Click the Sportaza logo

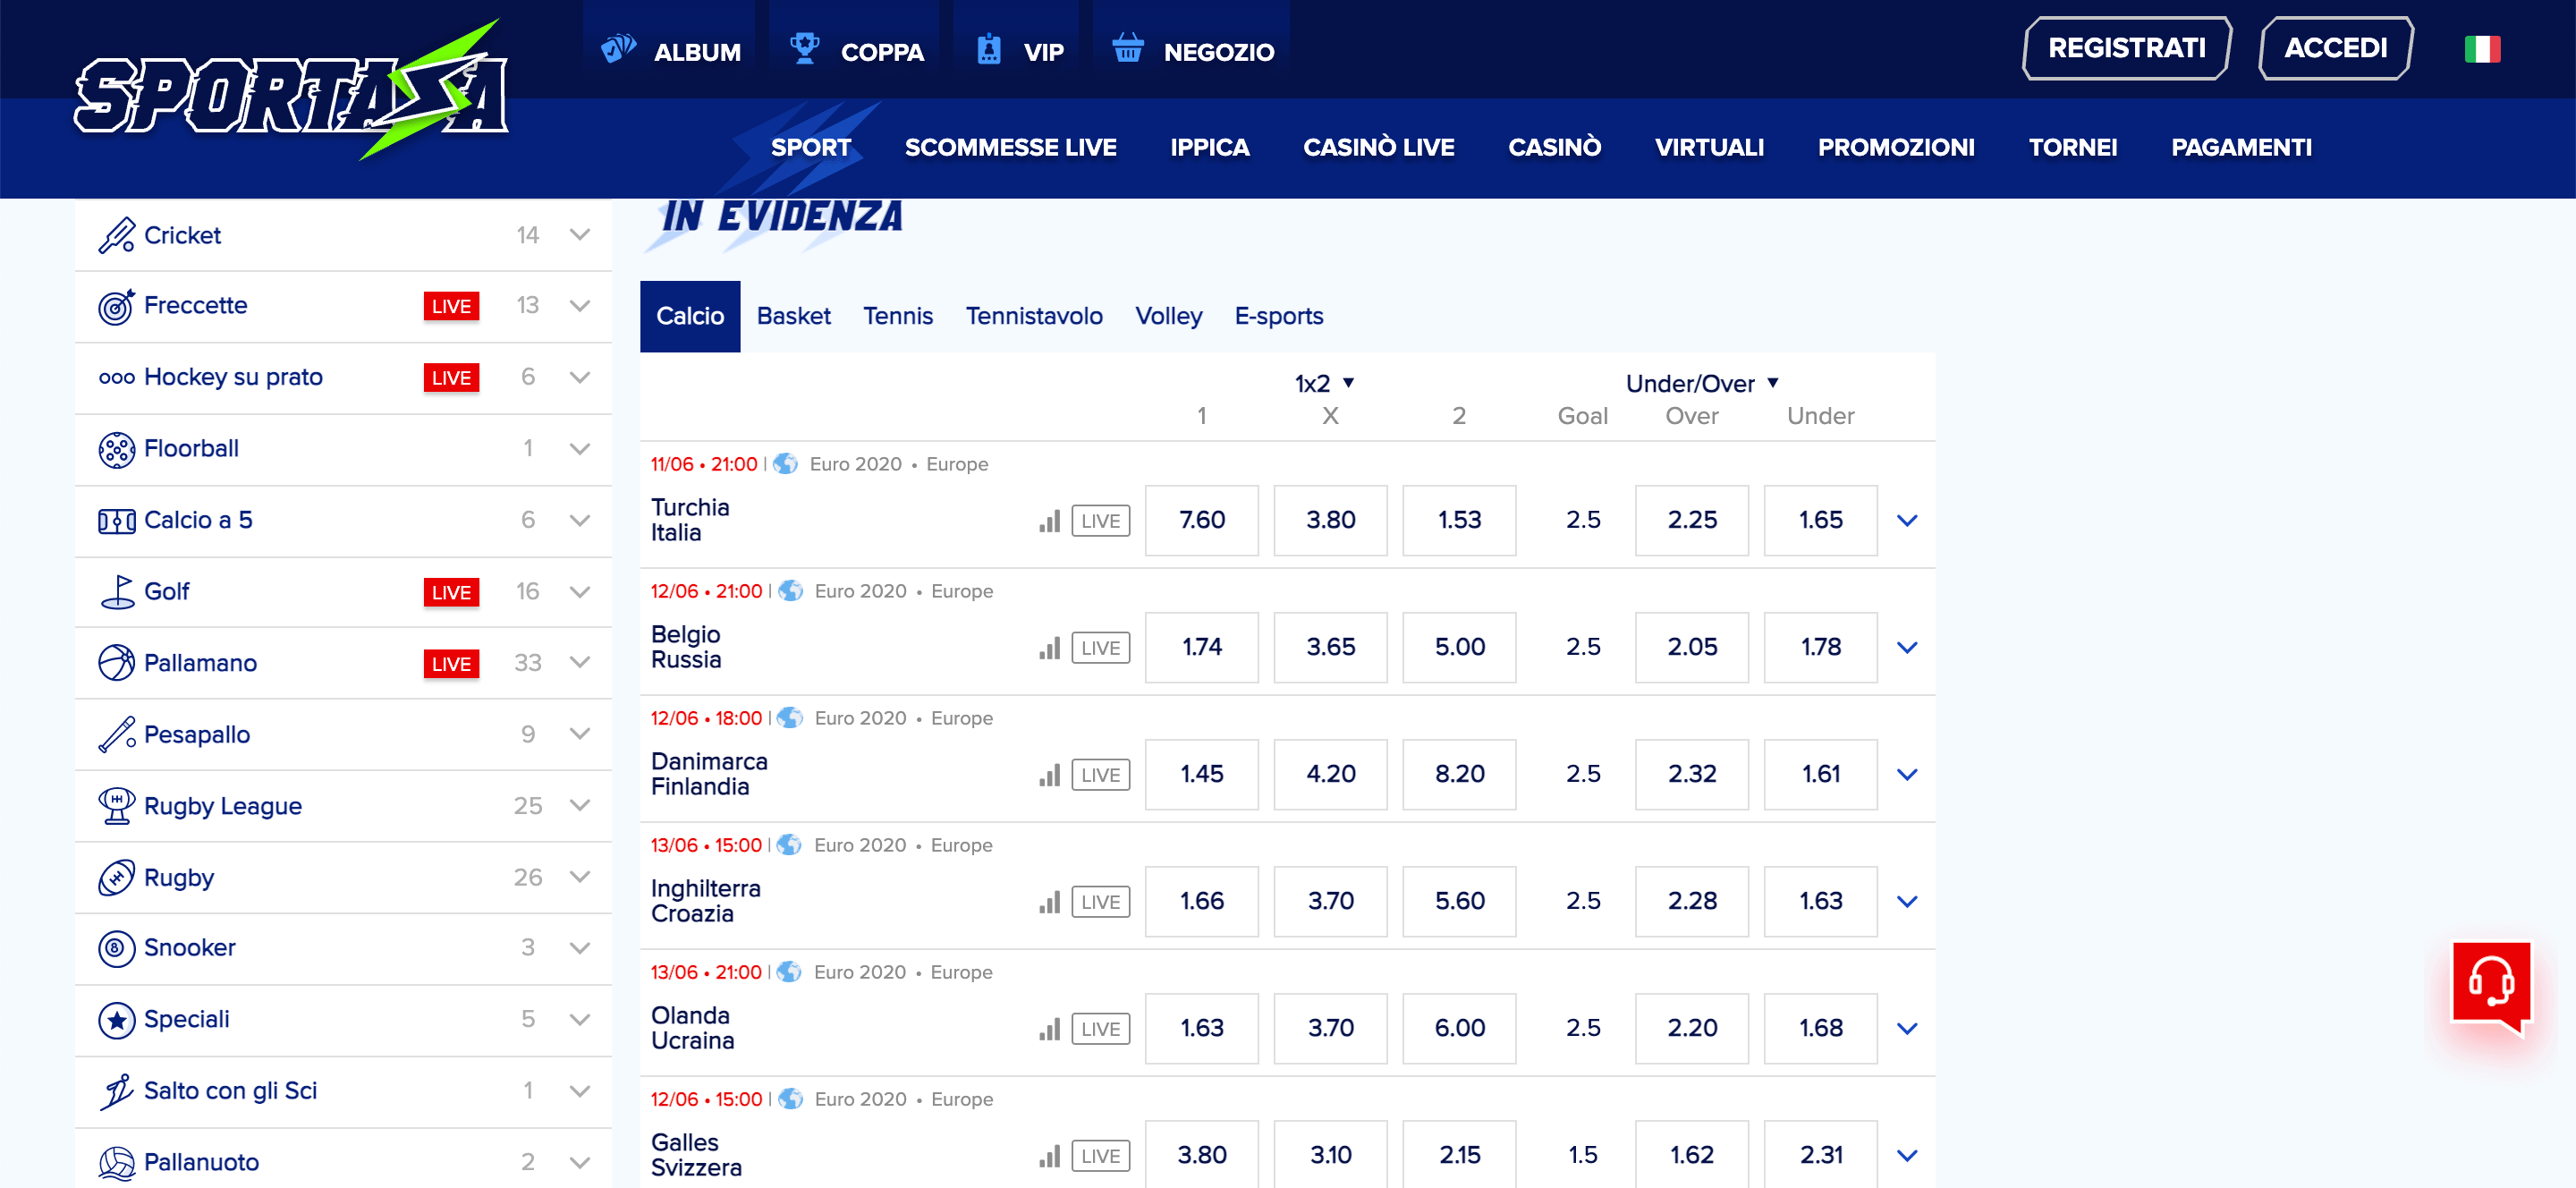[290, 95]
